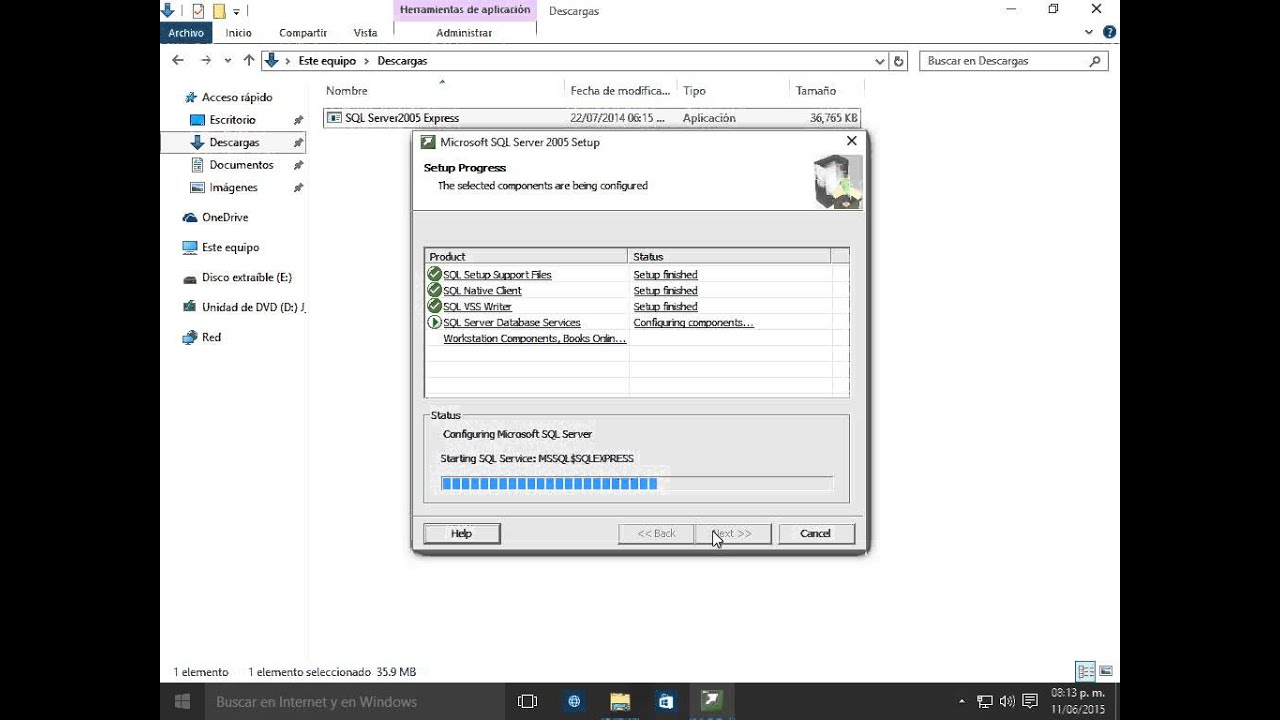Click SQL Setup taskbar icon
The width and height of the screenshot is (1280, 720).
[712, 702]
